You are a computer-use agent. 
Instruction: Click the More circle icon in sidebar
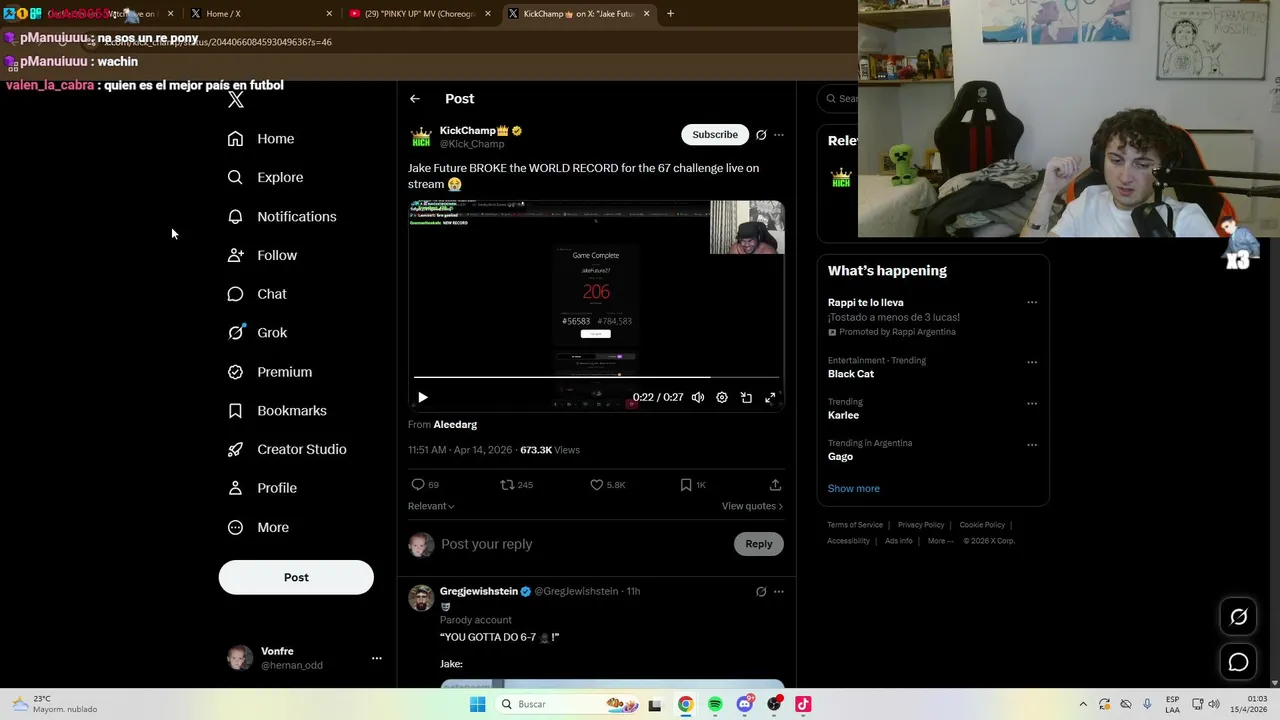(235, 527)
